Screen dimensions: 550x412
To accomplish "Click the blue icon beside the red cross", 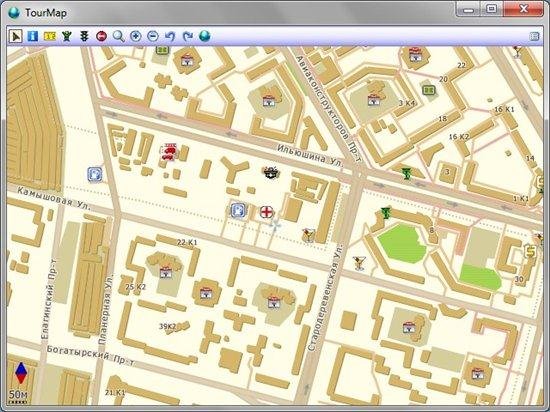I will pos(239,210).
